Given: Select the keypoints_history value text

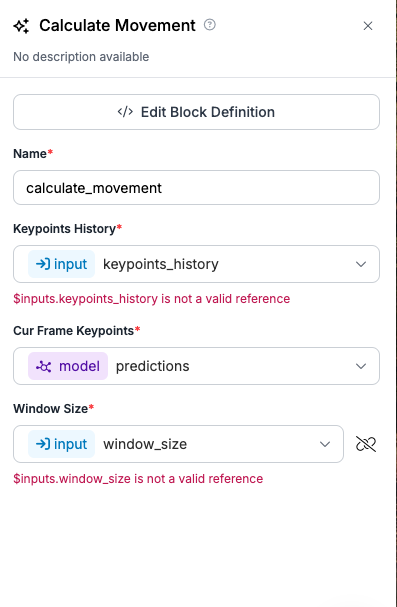Looking at the screenshot, I should [161, 264].
